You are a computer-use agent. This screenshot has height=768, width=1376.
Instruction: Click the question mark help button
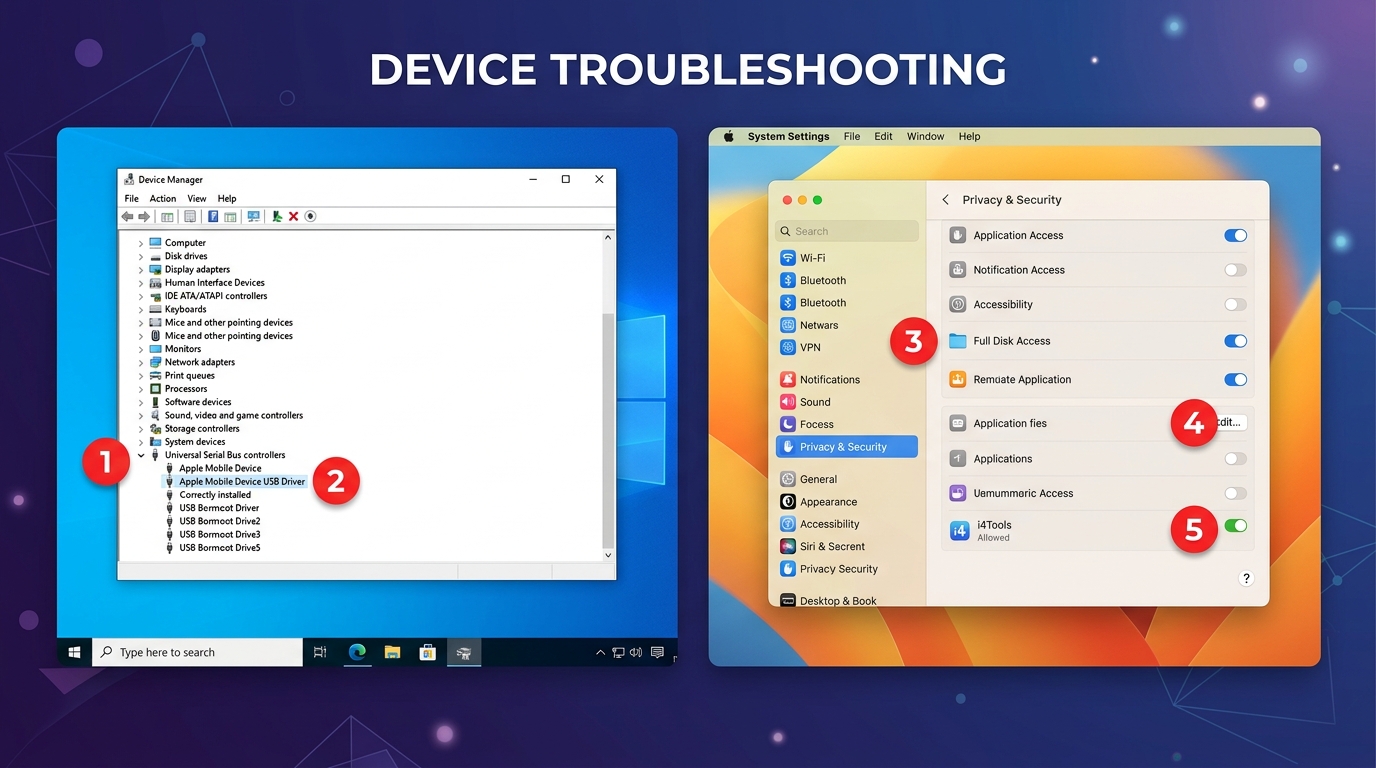point(1246,578)
